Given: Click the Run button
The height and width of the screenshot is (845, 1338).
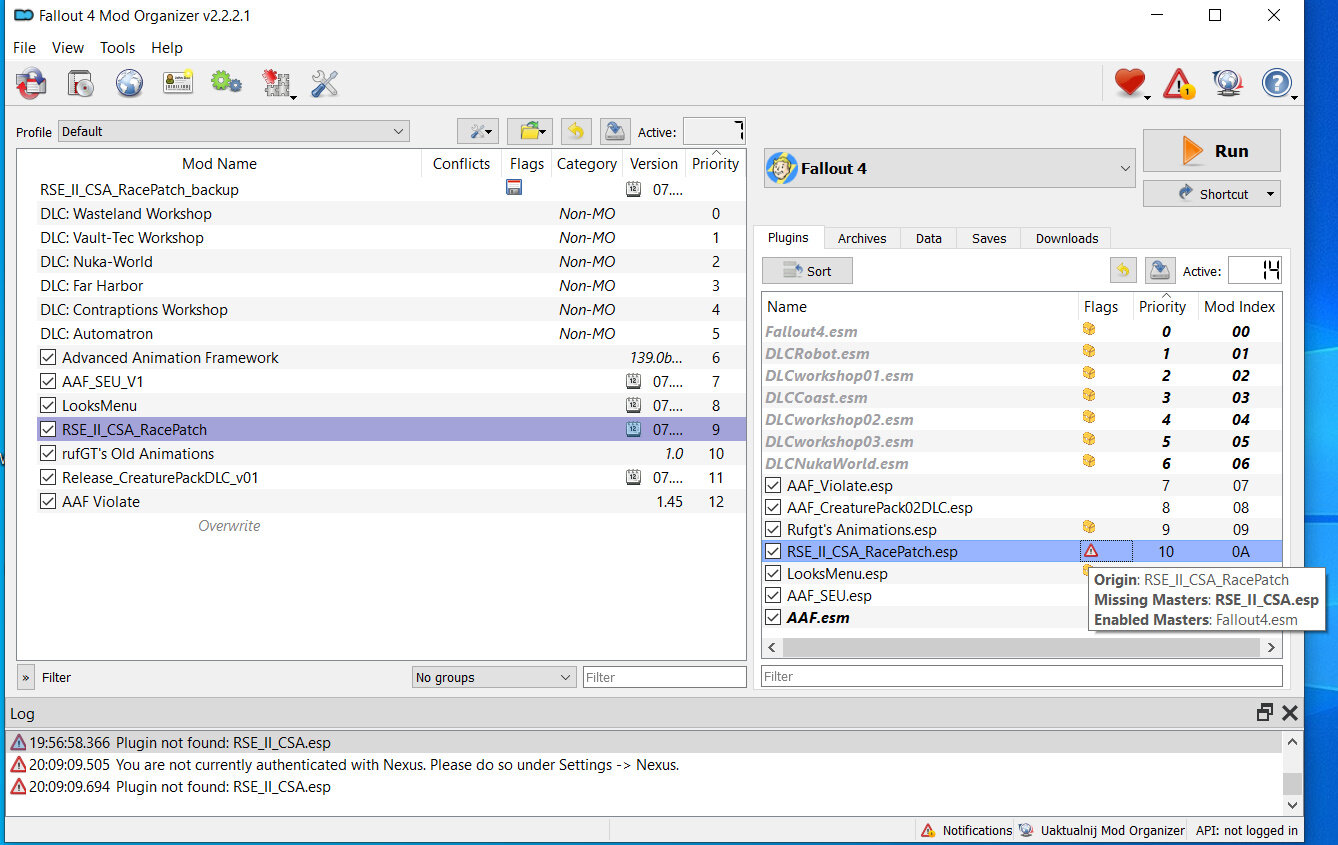Looking at the screenshot, I should pos(1212,151).
